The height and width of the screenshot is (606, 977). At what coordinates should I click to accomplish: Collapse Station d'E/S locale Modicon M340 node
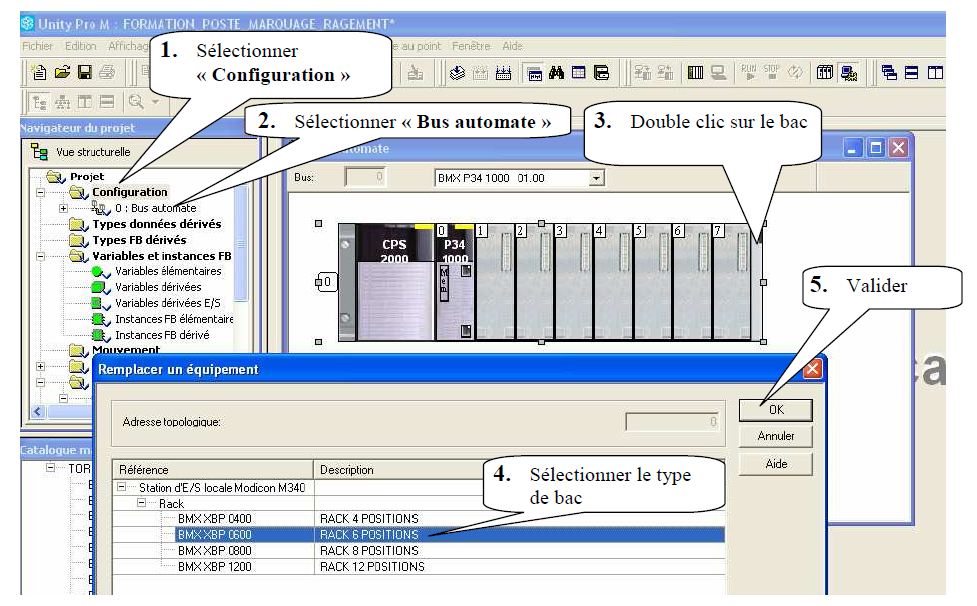(122, 487)
